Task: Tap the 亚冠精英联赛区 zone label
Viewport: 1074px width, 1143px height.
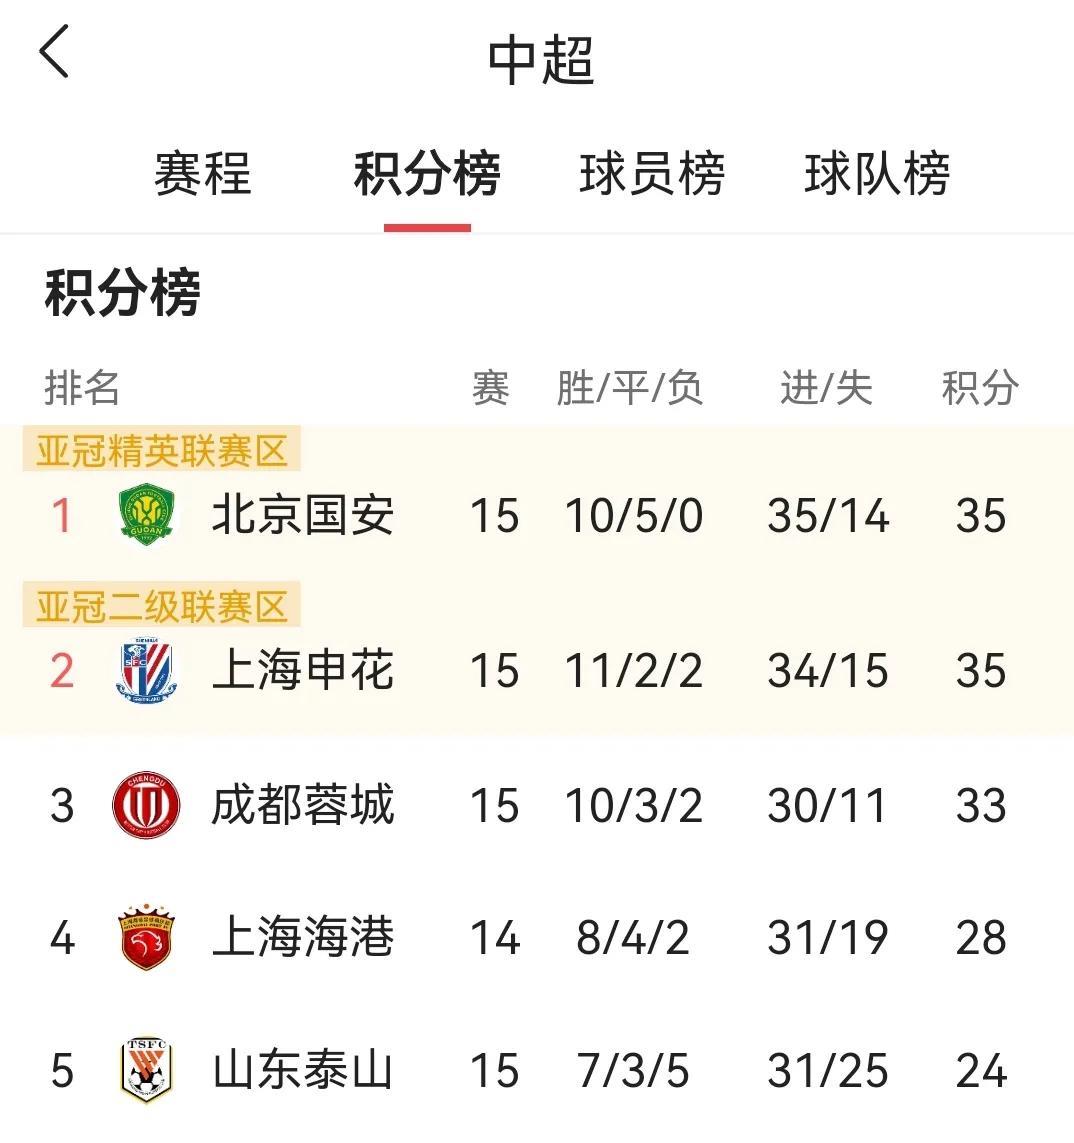Action: click(x=162, y=450)
